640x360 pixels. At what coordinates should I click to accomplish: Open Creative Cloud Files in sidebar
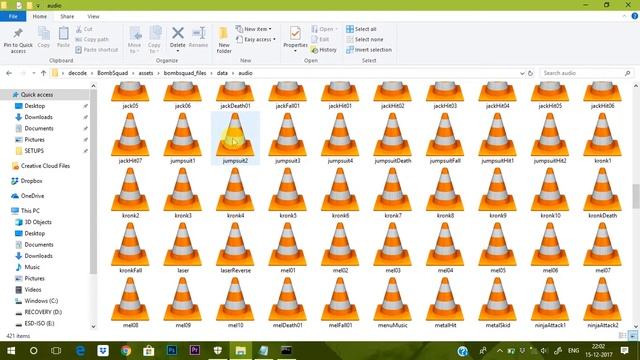pos(45,166)
